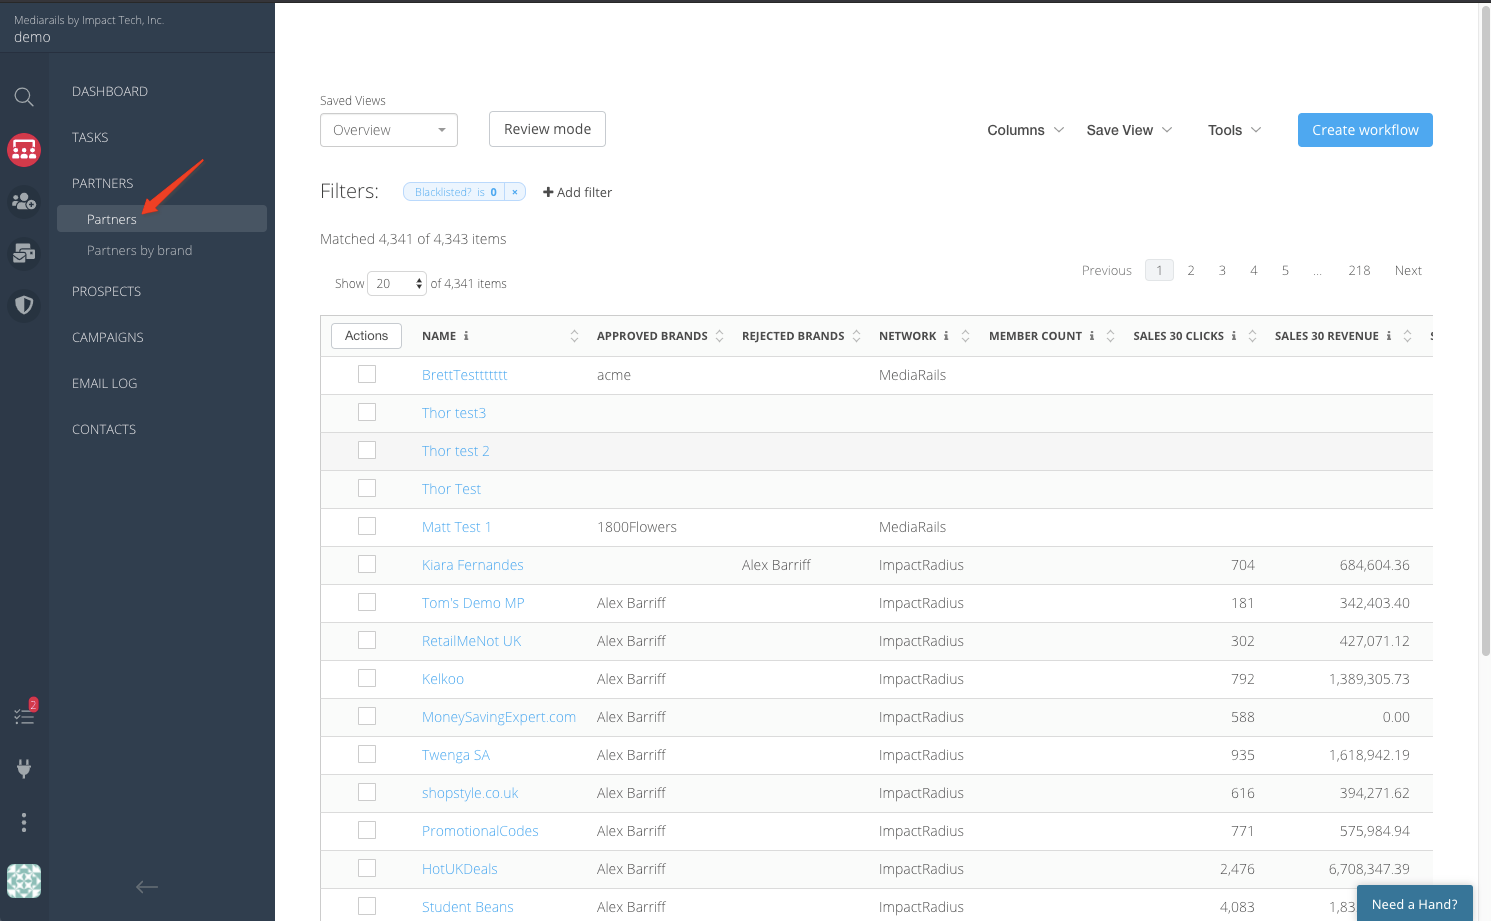Check the box next to BrettTesttttttt
The height and width of the screenshot is (921, 1491).
367,374
